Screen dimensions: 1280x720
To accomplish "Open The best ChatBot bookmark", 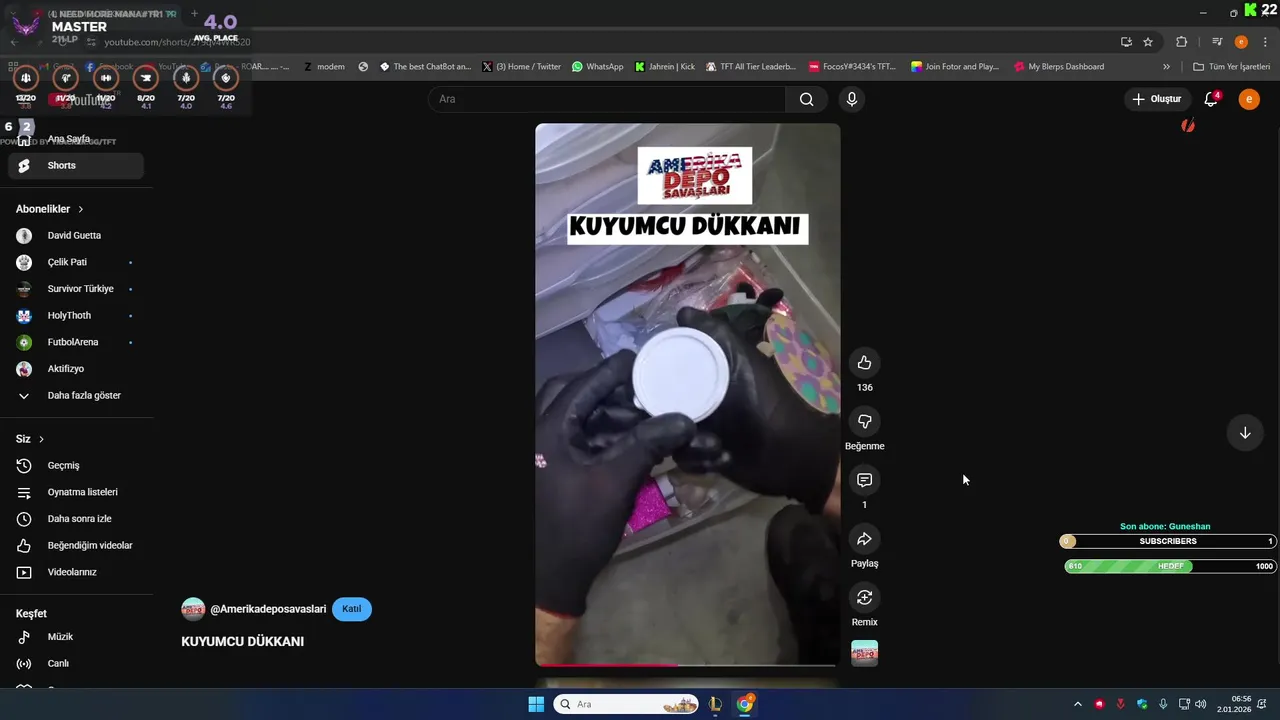I will pyautogui.click(x=425, y=67).
